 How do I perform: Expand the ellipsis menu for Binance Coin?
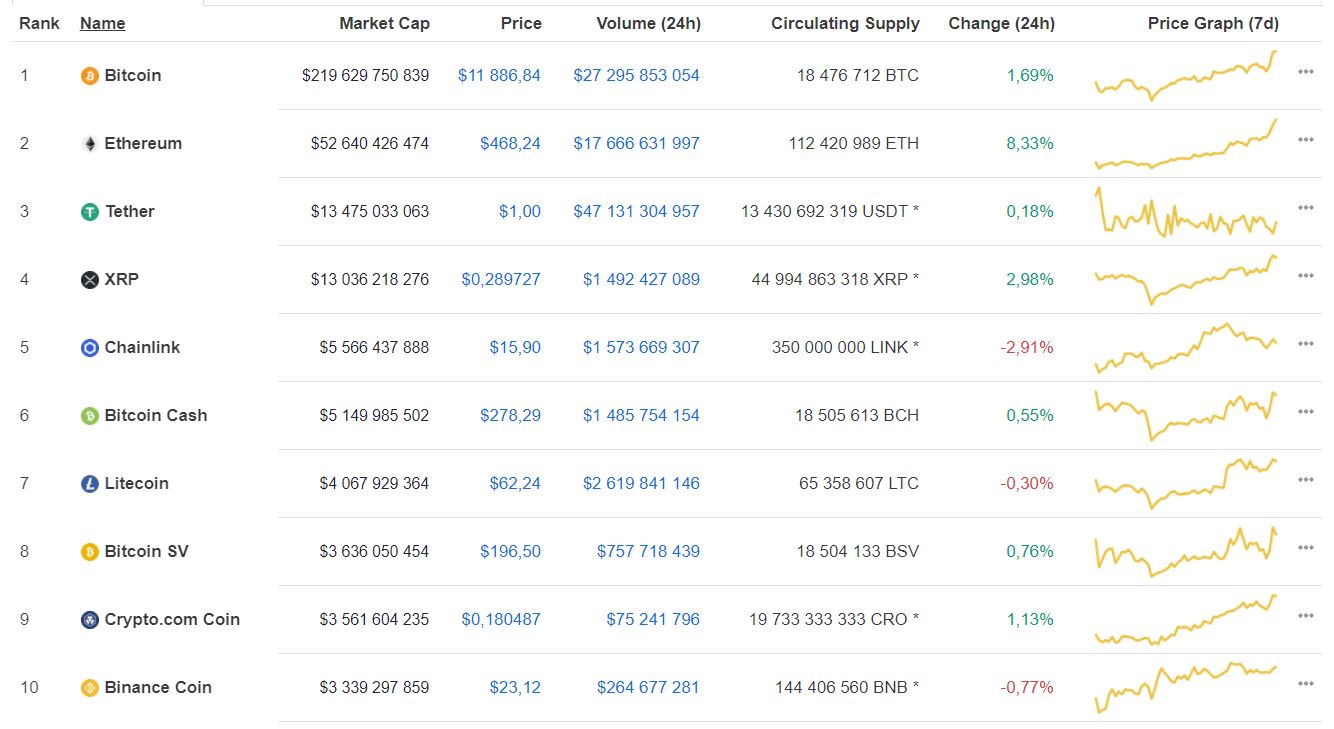[x=1305, y=684]
